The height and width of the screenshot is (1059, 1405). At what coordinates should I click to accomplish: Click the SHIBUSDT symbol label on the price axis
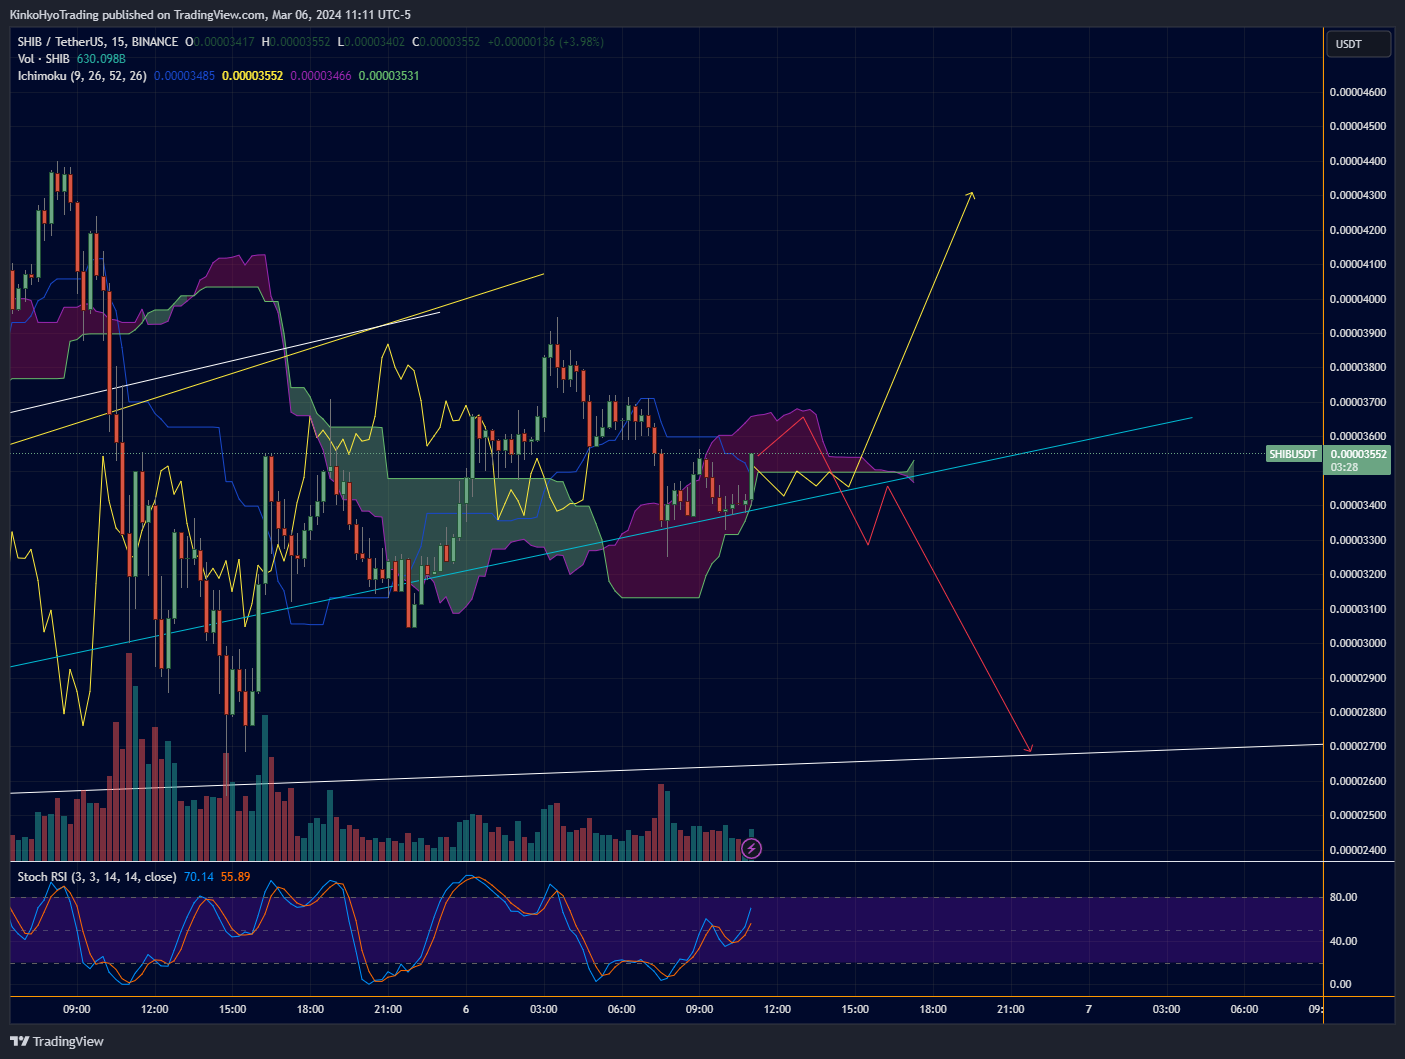tap(1293, 454)
